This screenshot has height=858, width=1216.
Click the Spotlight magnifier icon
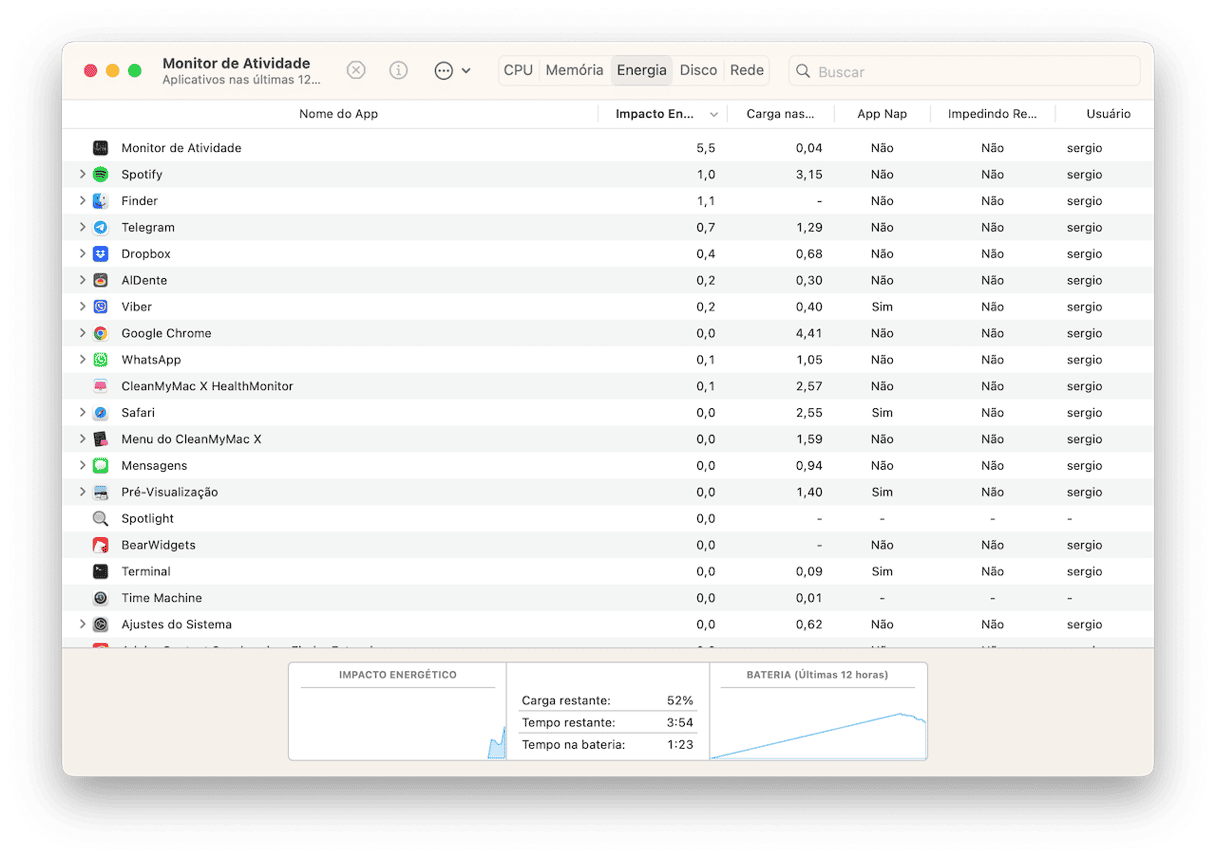click(100, 519)
